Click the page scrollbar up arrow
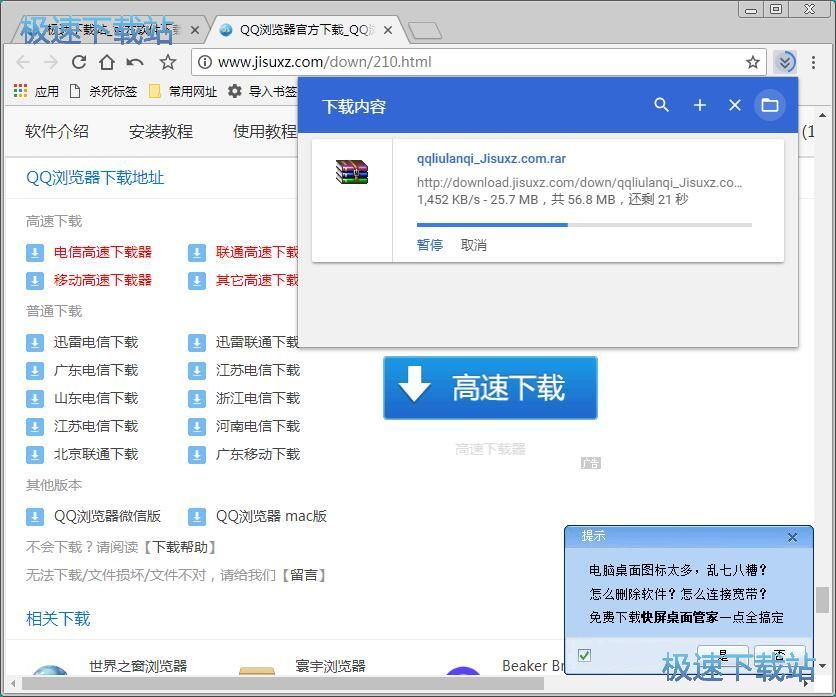The height and width of the screenshot is (697, 836). pyautogui.click(x=823, y=115)
